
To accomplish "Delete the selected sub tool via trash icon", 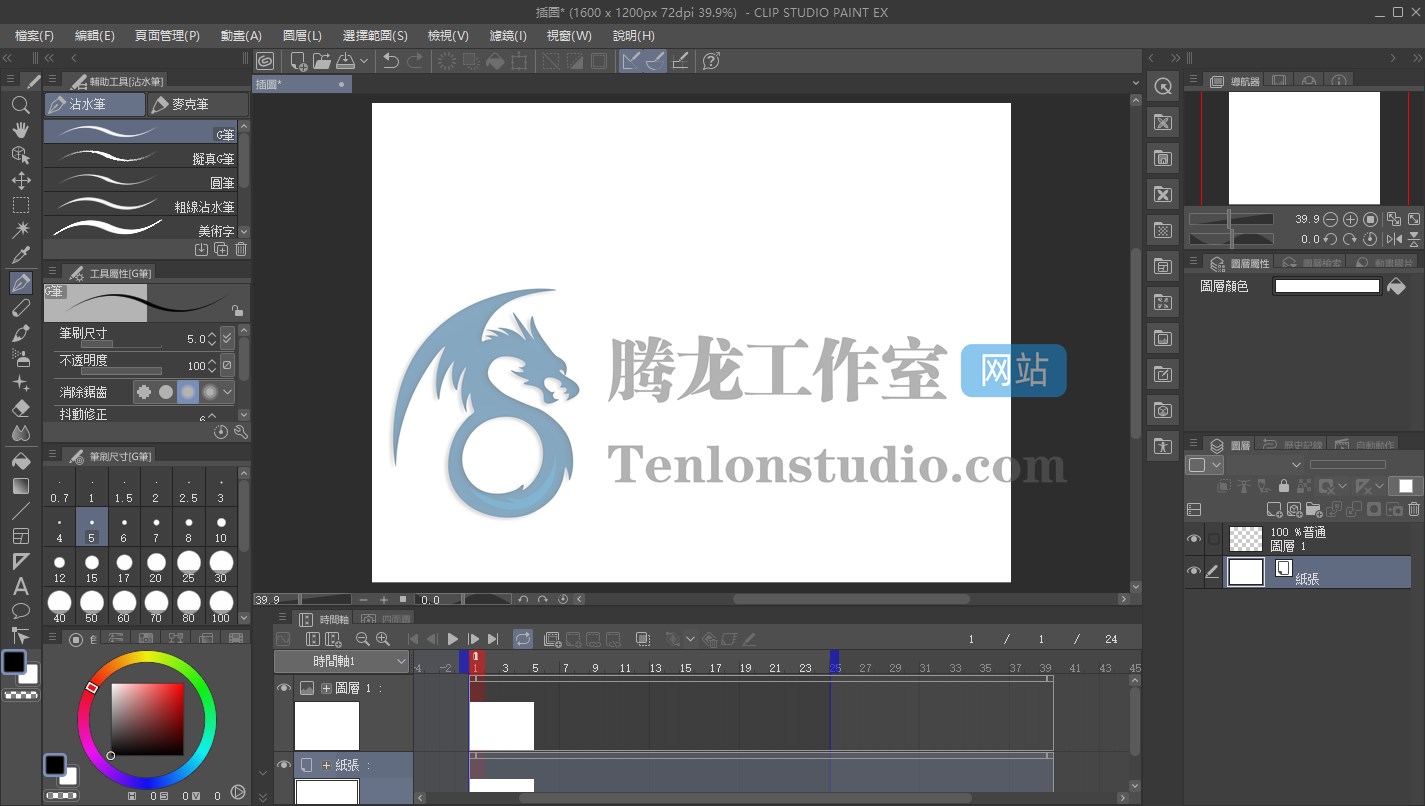I will [x=240, y=249].
